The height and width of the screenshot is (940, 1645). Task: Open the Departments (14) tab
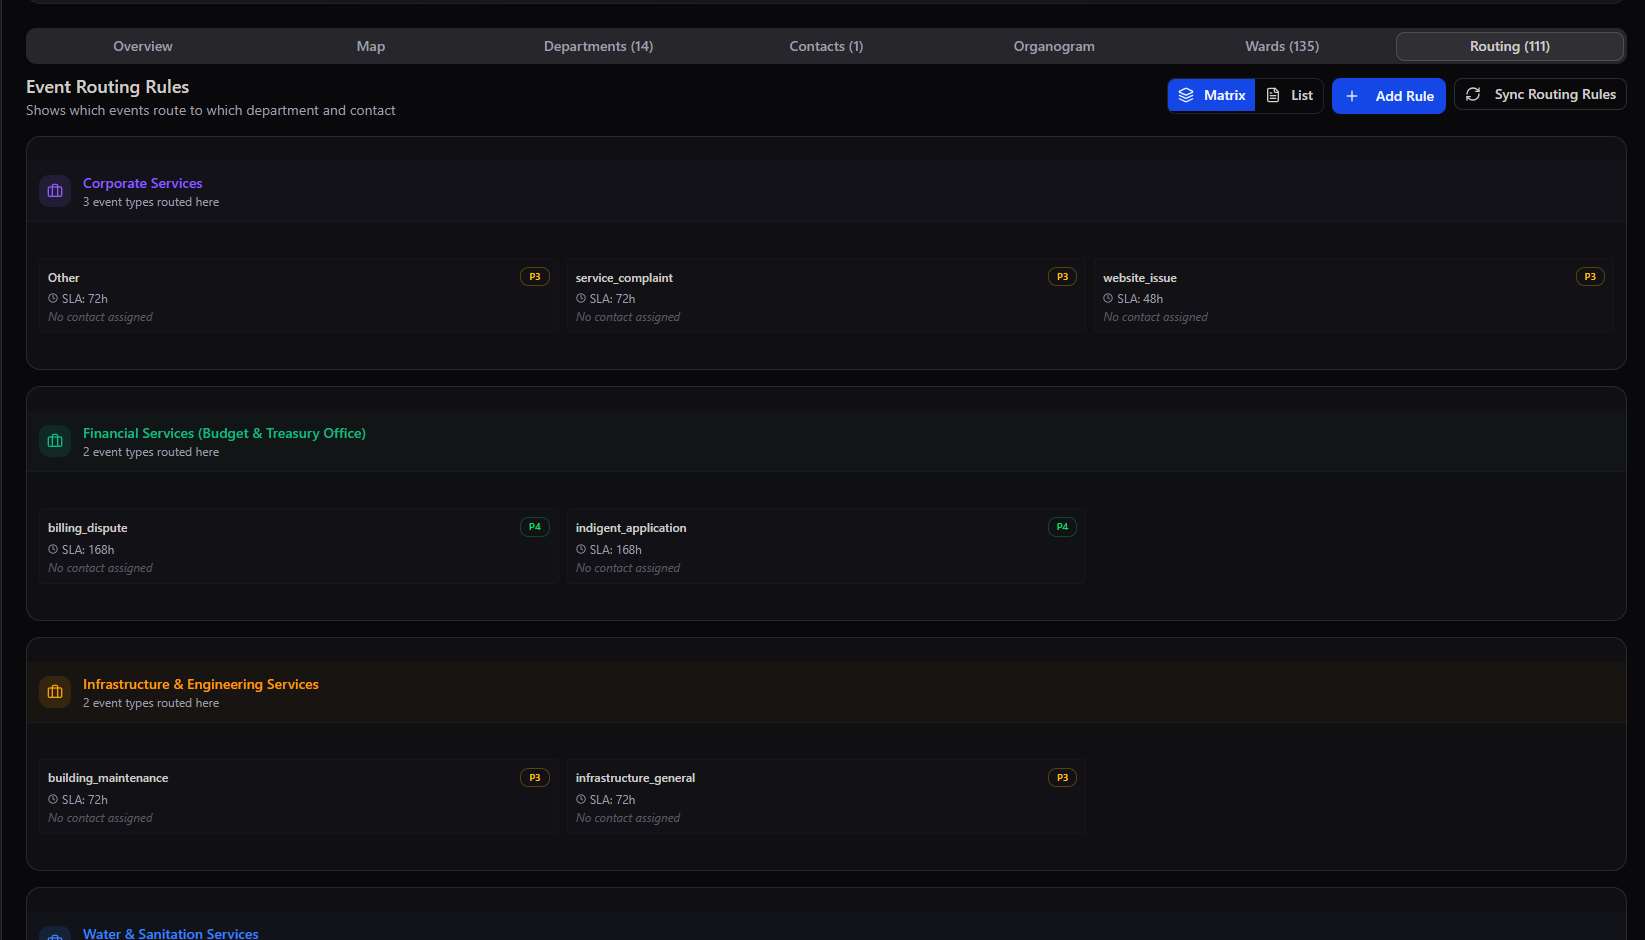pos(598,46)
